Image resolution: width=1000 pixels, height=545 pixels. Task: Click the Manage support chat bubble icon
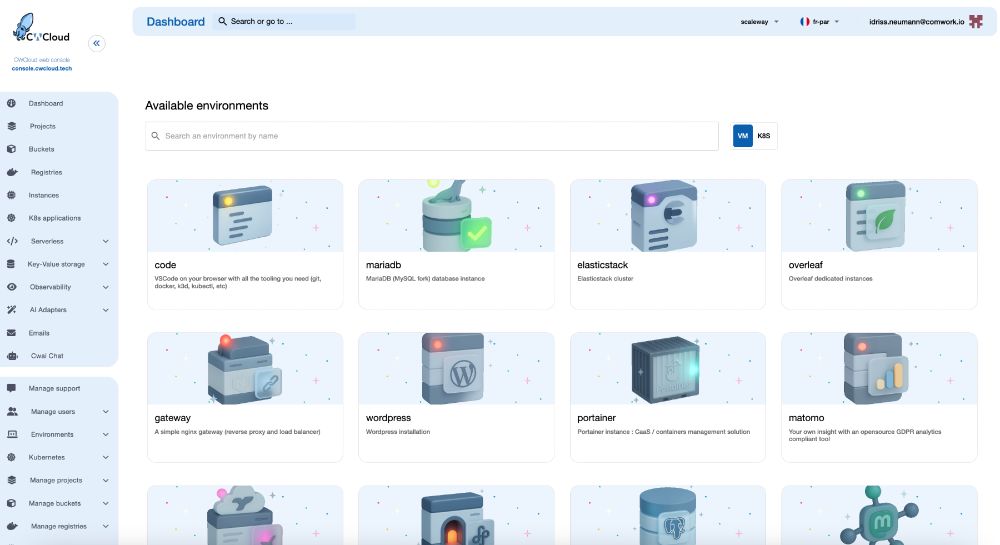(x=11, y=388)
